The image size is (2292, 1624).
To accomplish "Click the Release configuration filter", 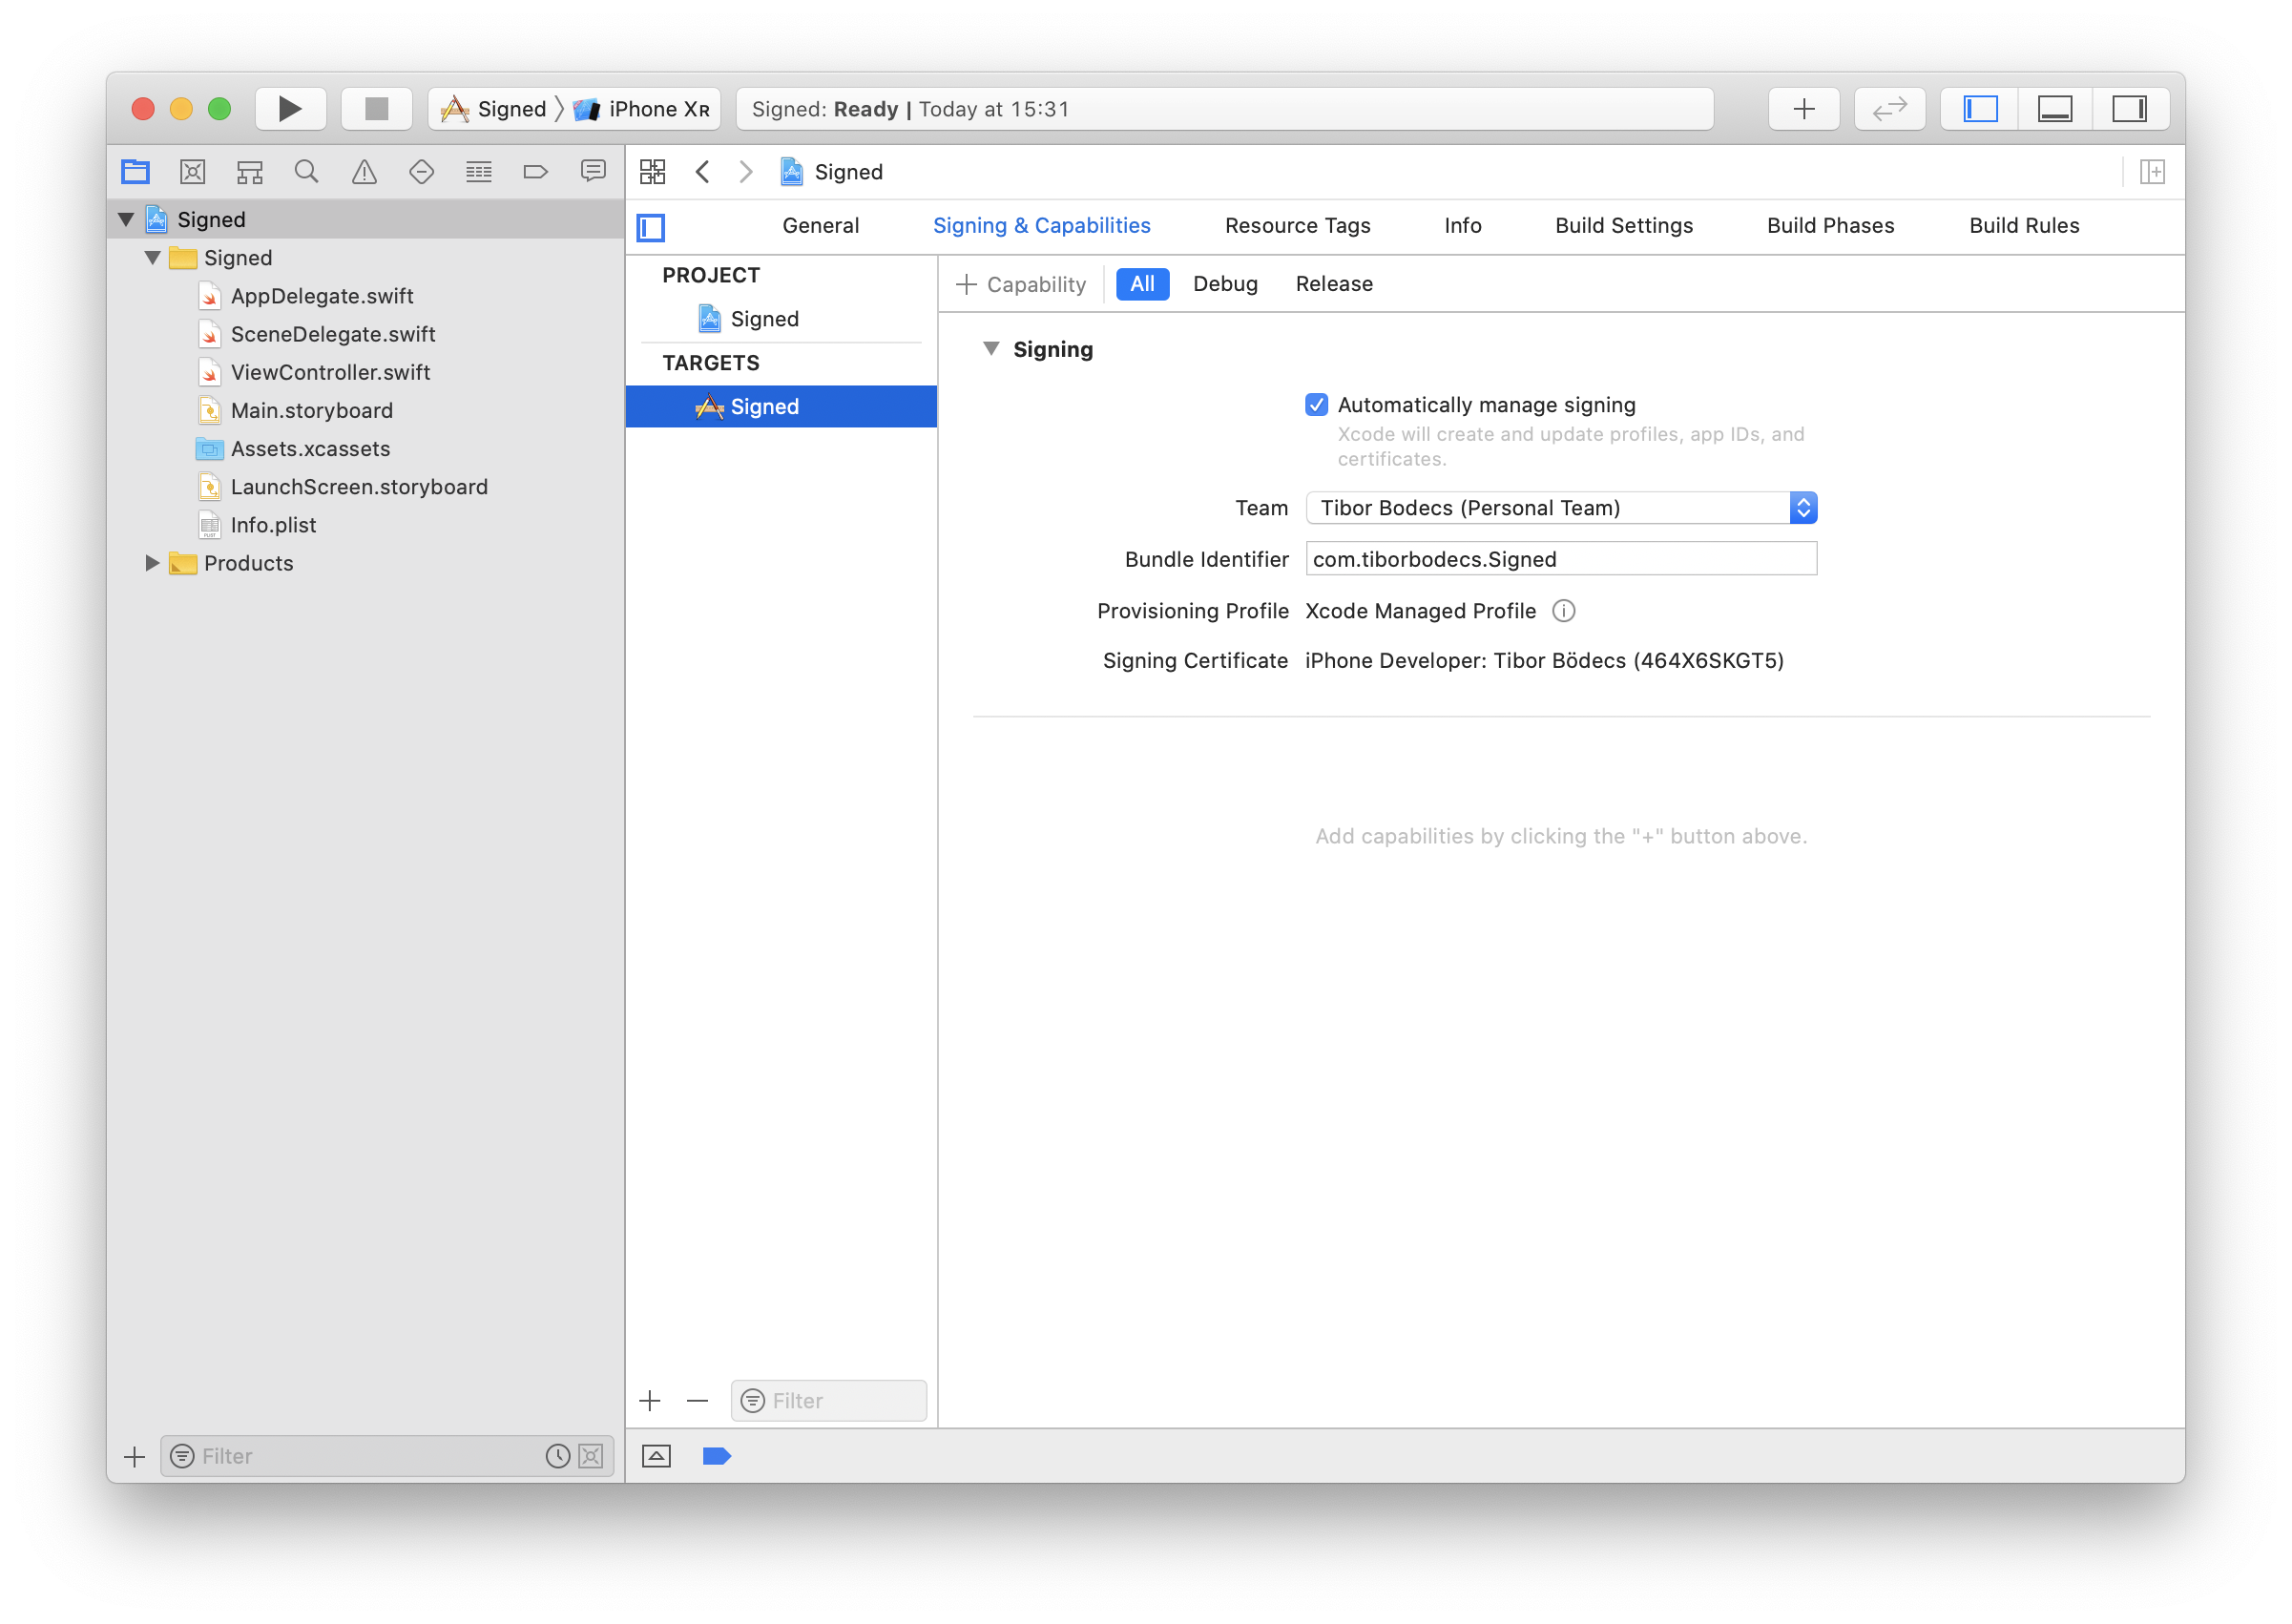I will (x=1332, y=283).
